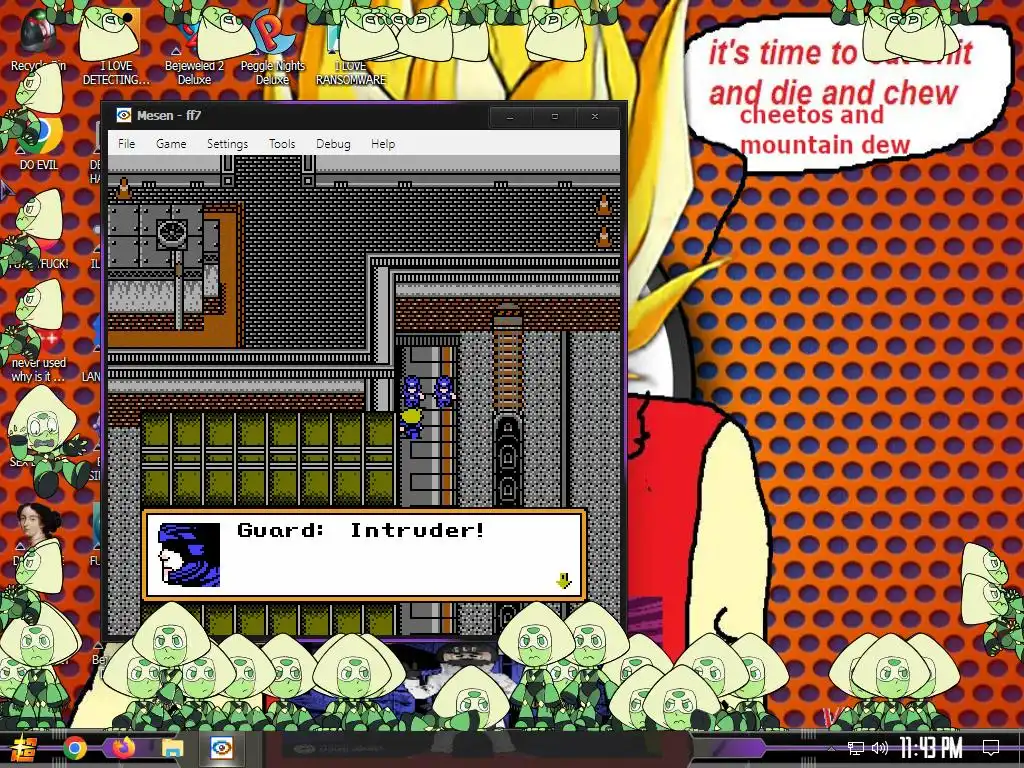1024x768 pixels.
Task: Select the Recycle Bin desktop icon
Action: [38, 40]
